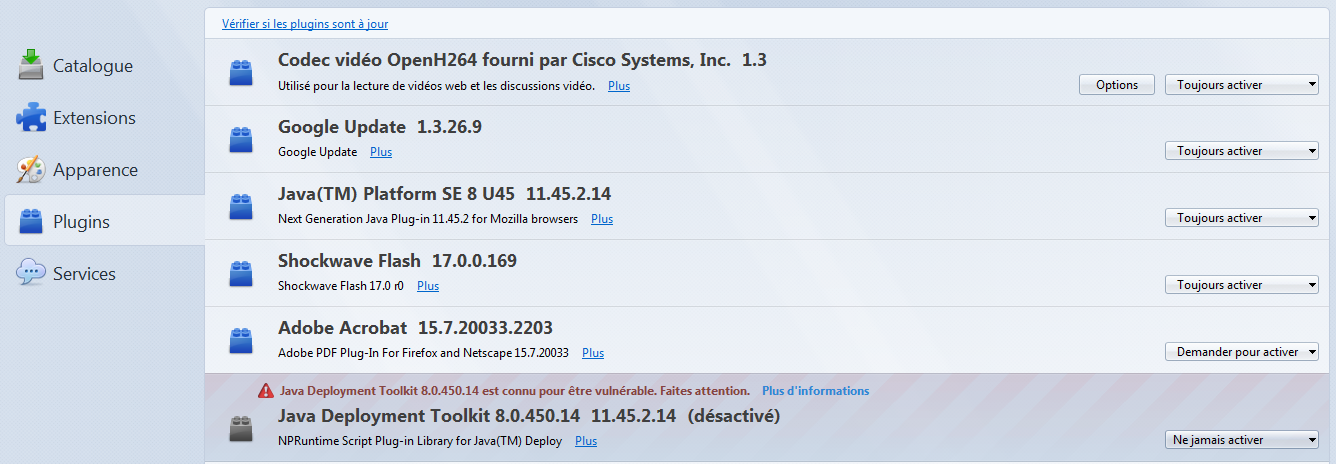Click the Google Update plugin brick icon
This screenshot has width=1336, height=464.
(241, 139)
